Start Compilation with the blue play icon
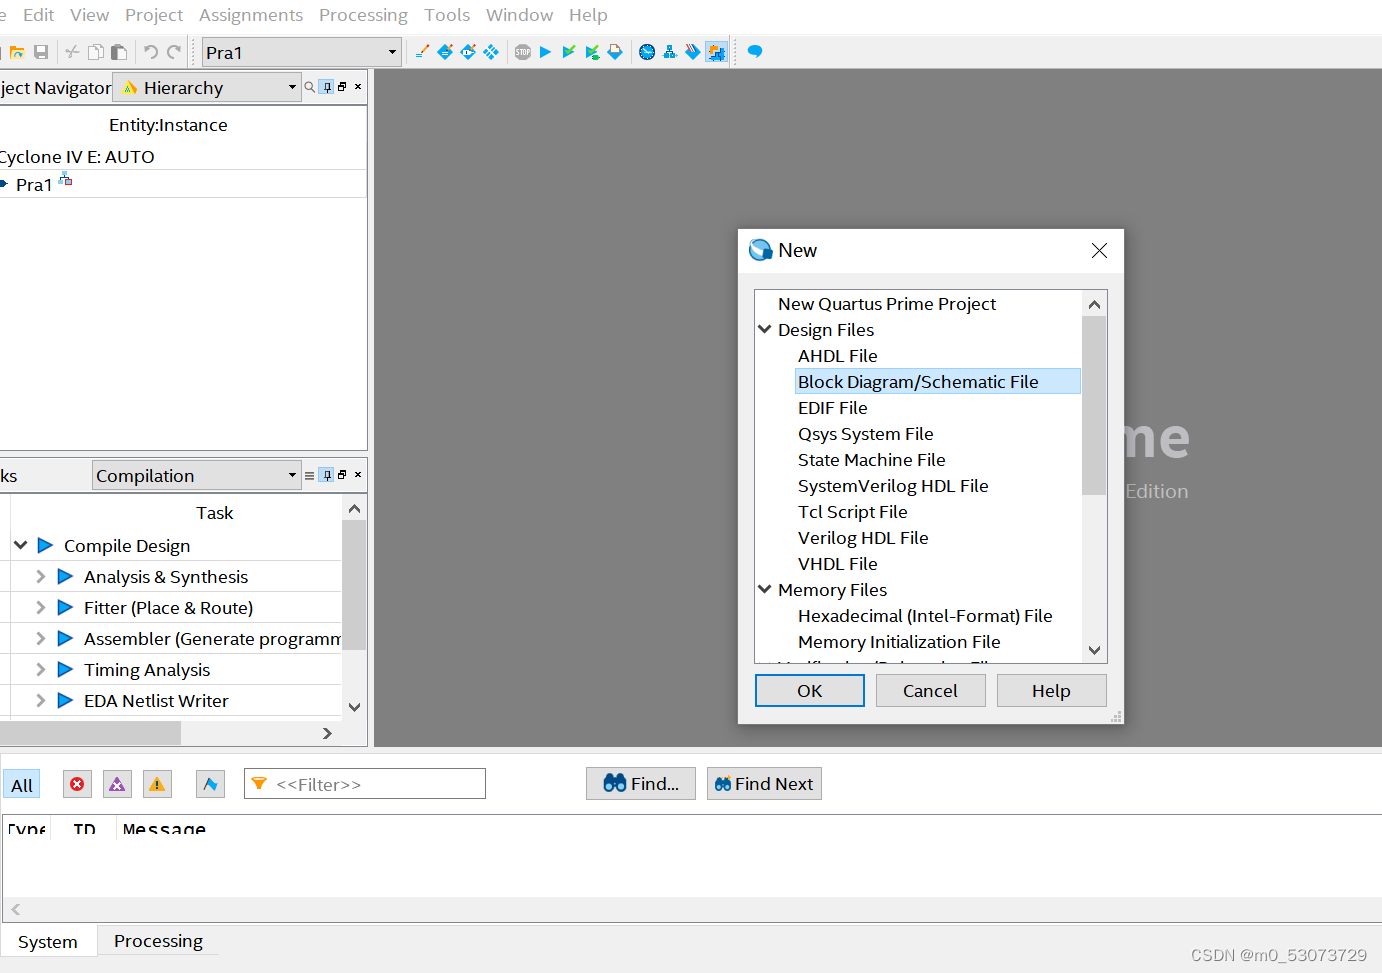This screenshot has width=1382, height=973. coord(545,52)
